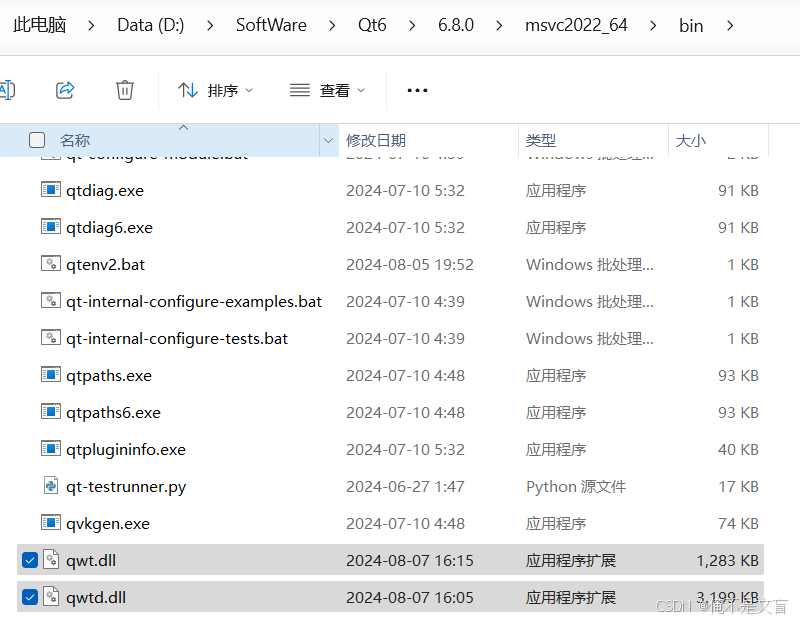Select the qtplugininfo.exe file icon
This screenshot has height=622, width=800.
pos(51,449)
